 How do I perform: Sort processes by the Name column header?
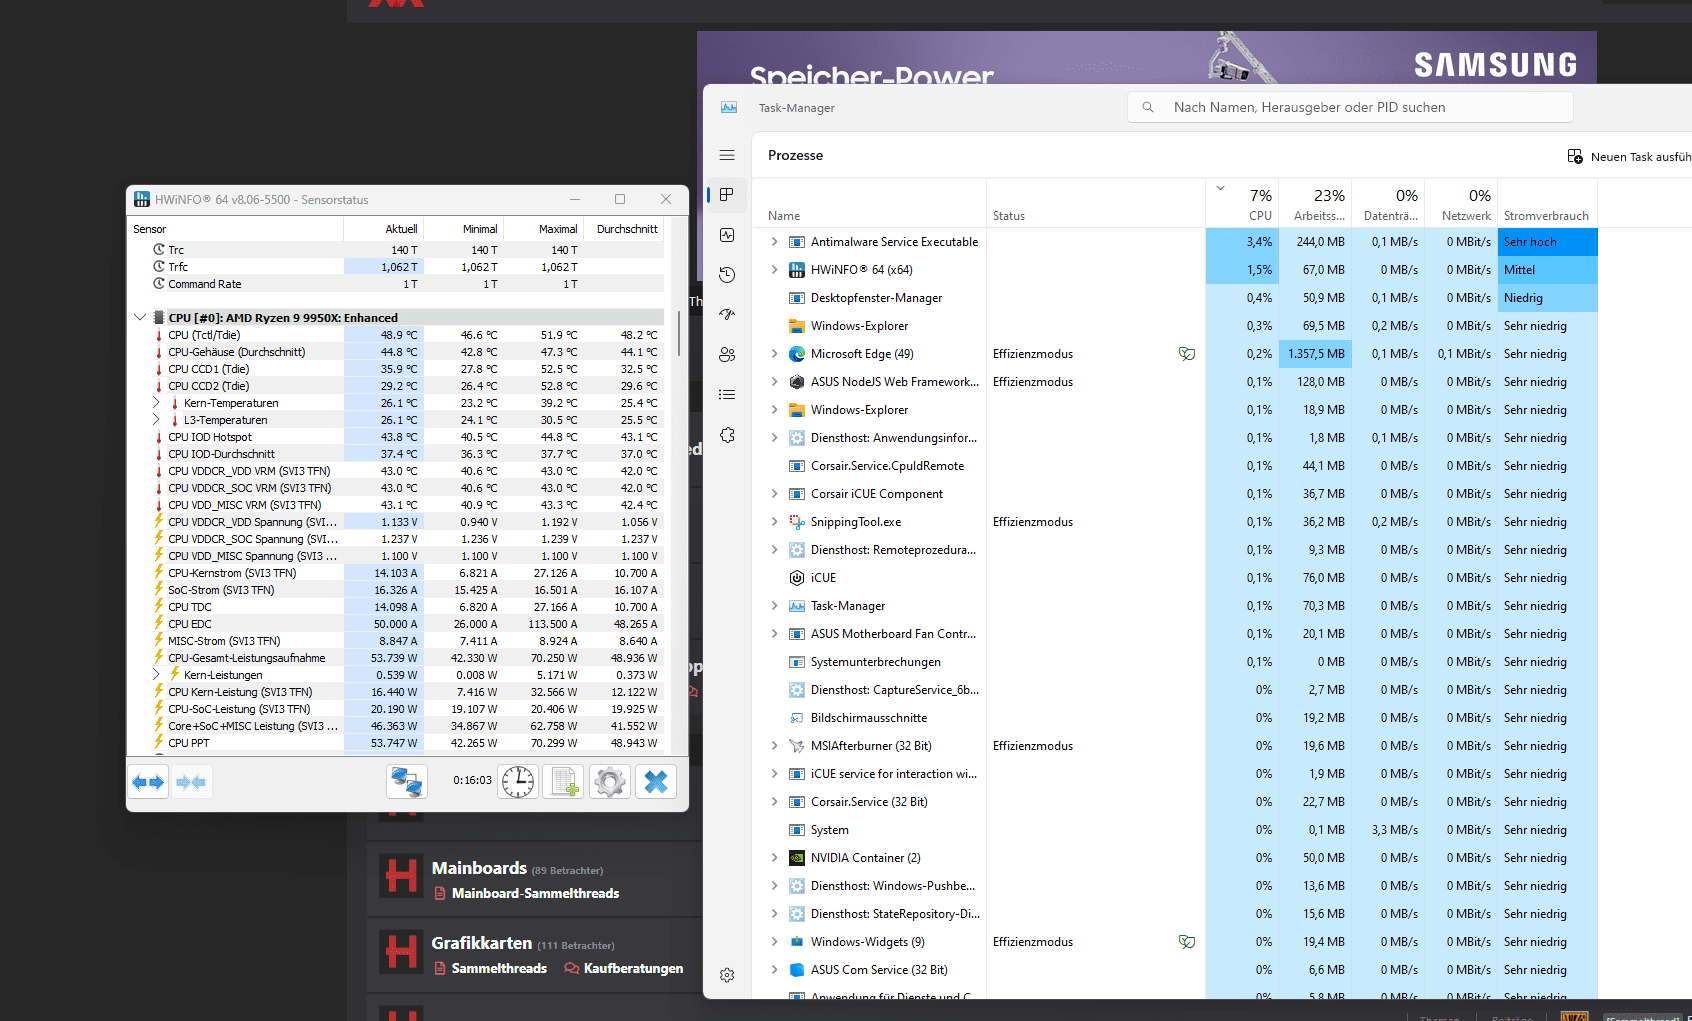(869, 204)
